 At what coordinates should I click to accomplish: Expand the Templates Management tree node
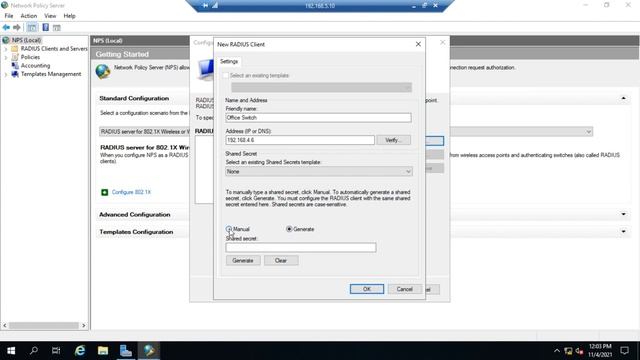(6, 74)
